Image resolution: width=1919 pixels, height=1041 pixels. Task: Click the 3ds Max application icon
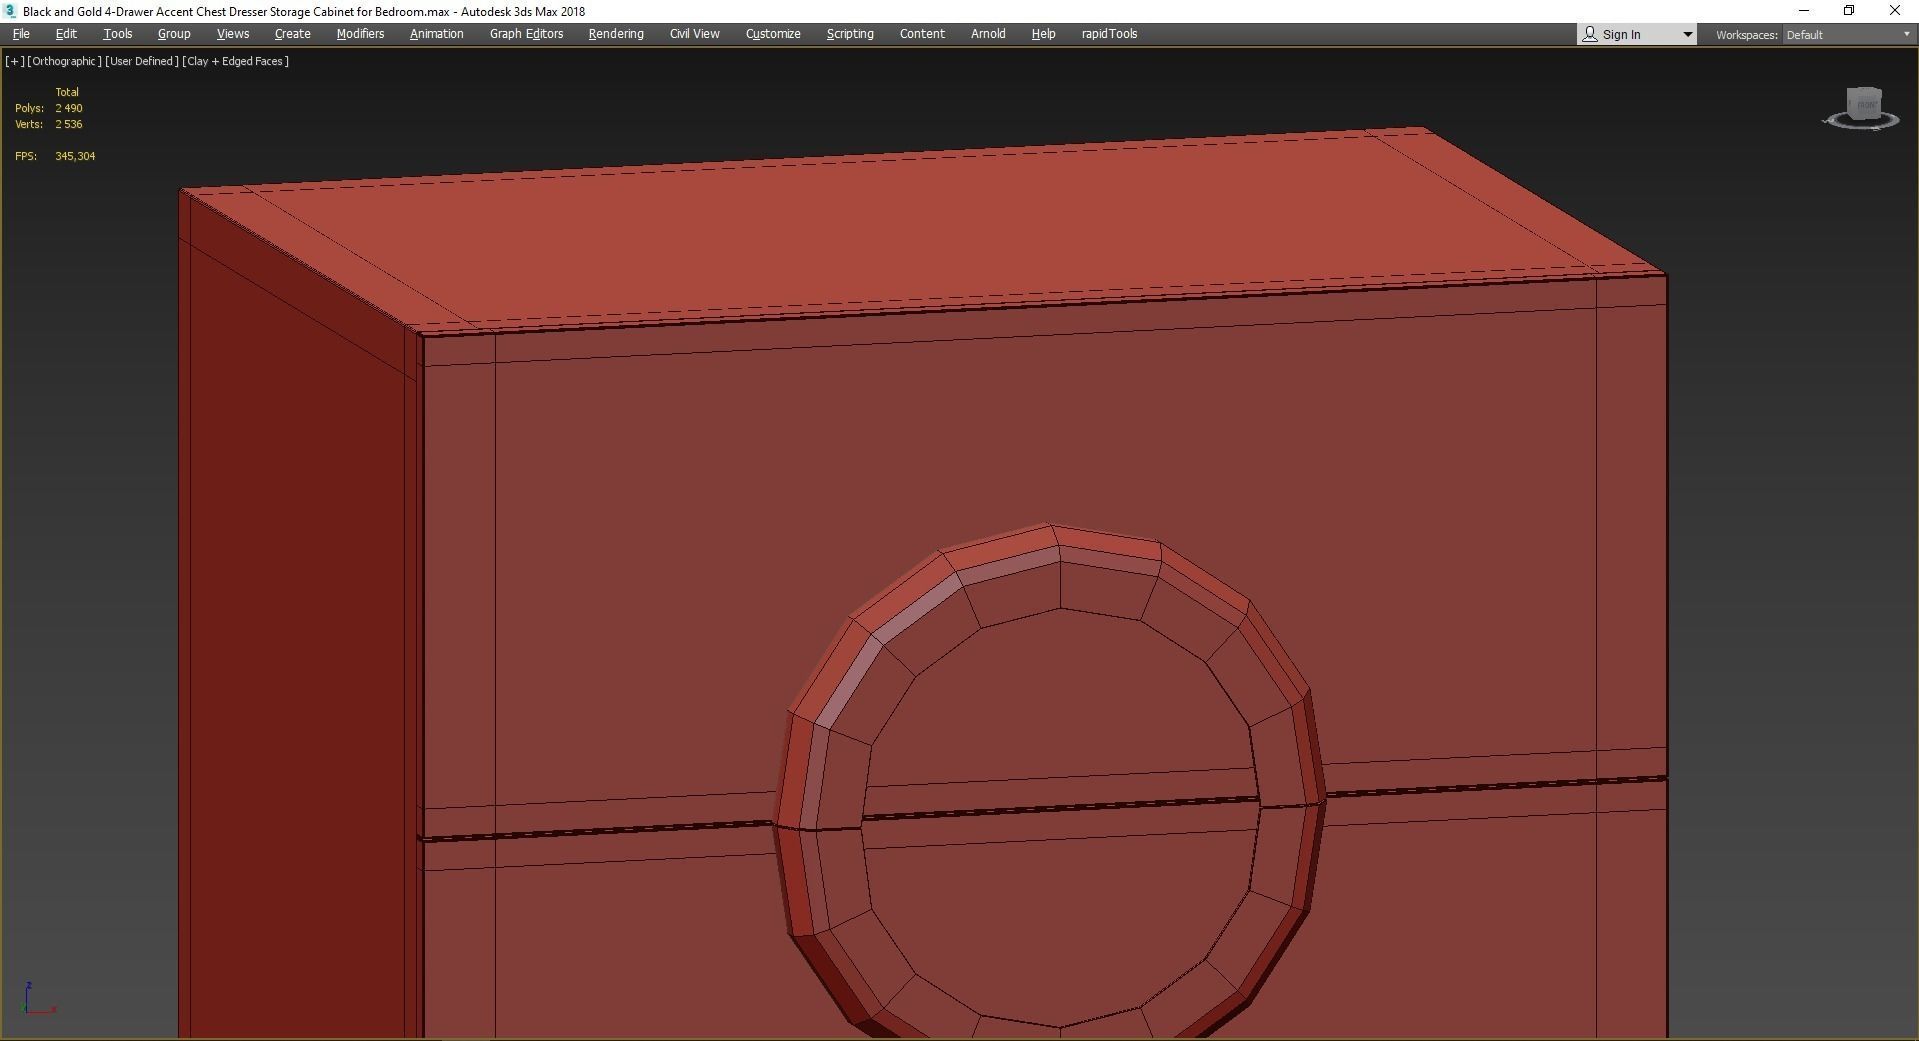pos(10,11)
